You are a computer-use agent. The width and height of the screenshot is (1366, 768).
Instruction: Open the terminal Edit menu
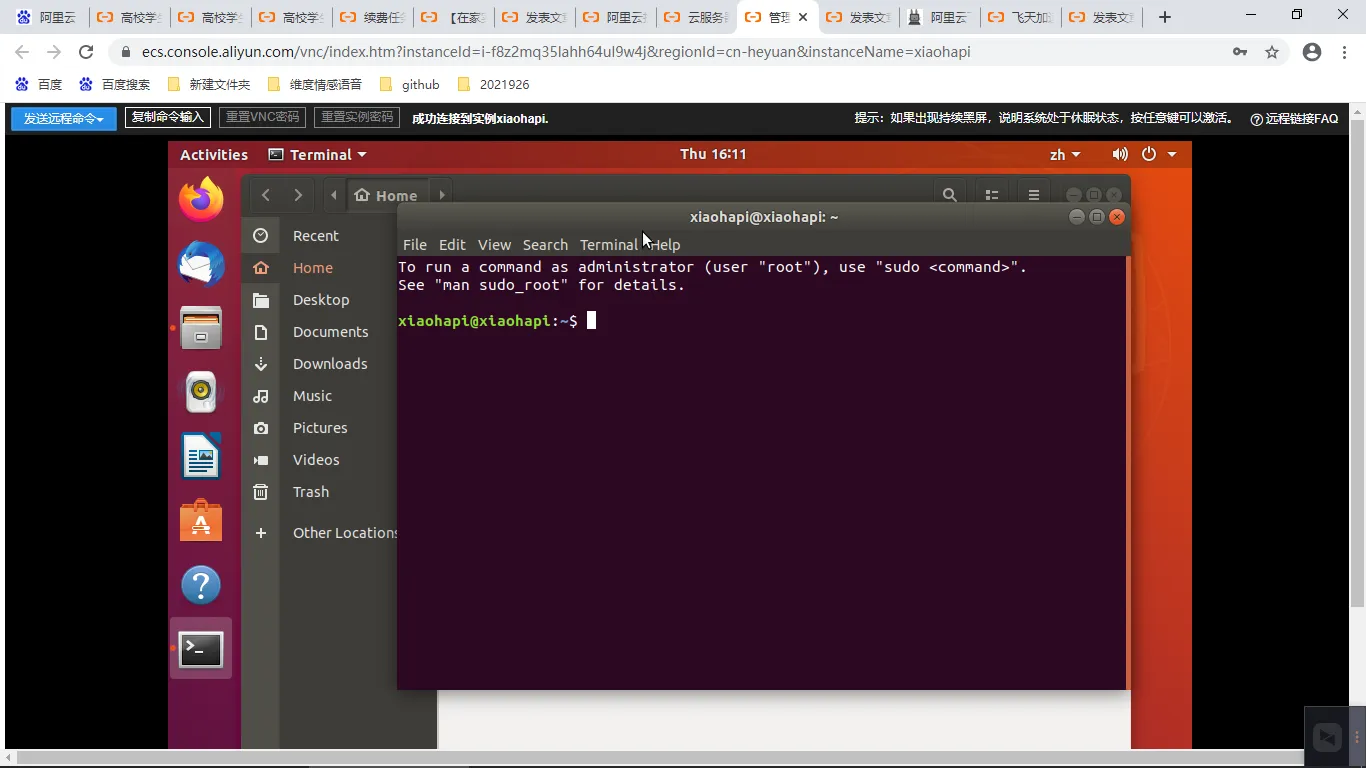coord(452,245)
